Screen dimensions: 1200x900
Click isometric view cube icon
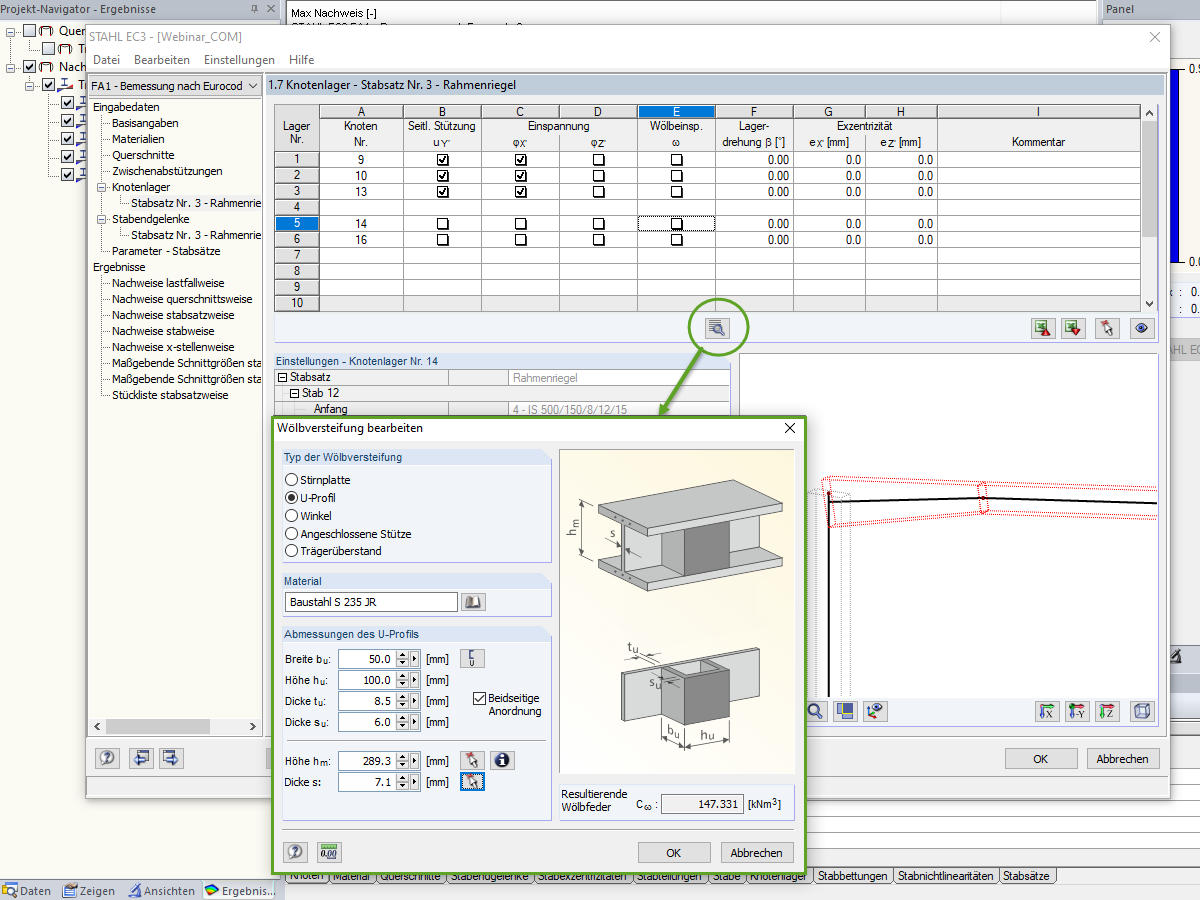pyautogui.click(x=1142, y=711)
